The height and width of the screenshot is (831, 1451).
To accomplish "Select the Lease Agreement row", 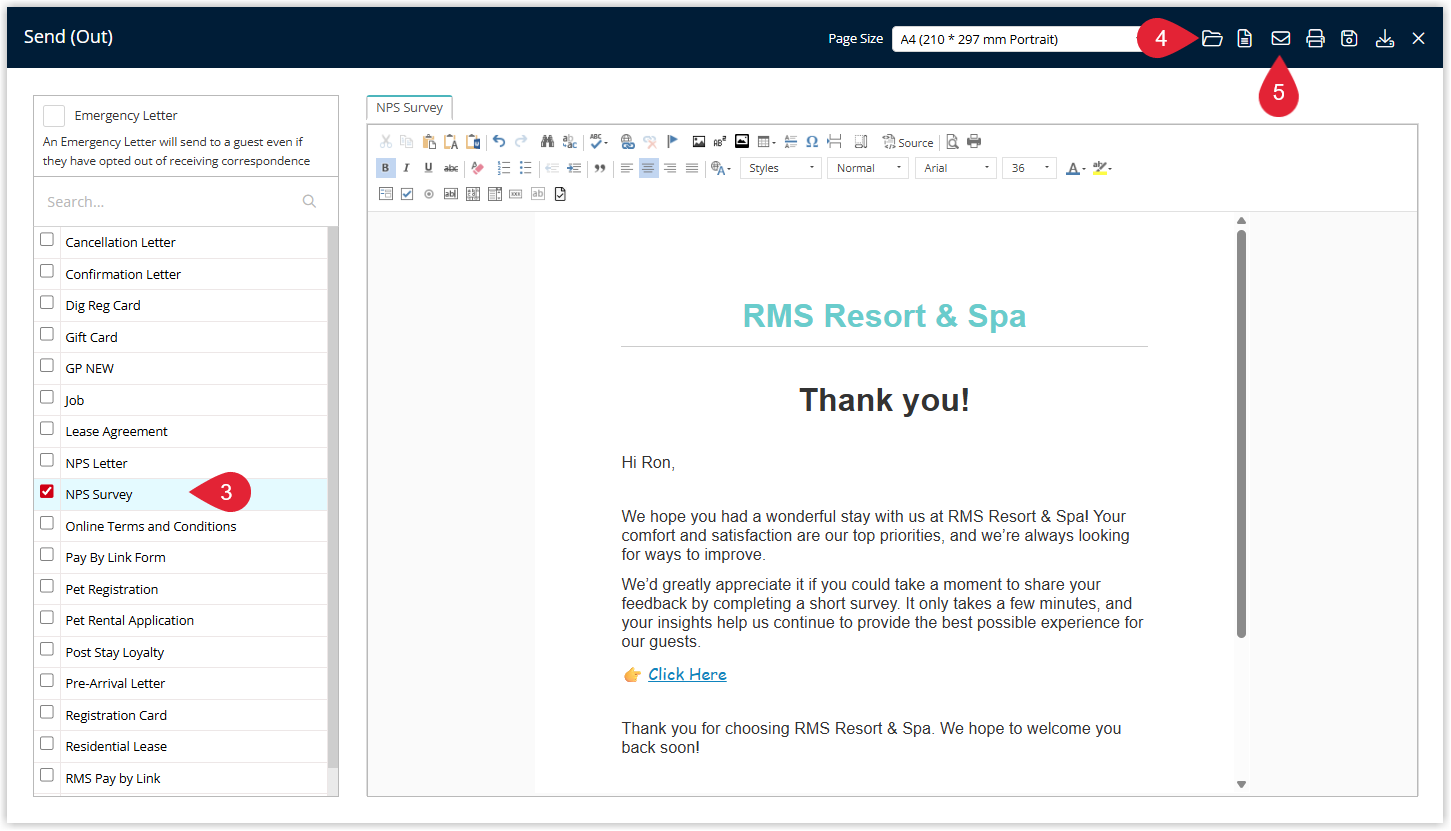I will [x=181, y=431].
